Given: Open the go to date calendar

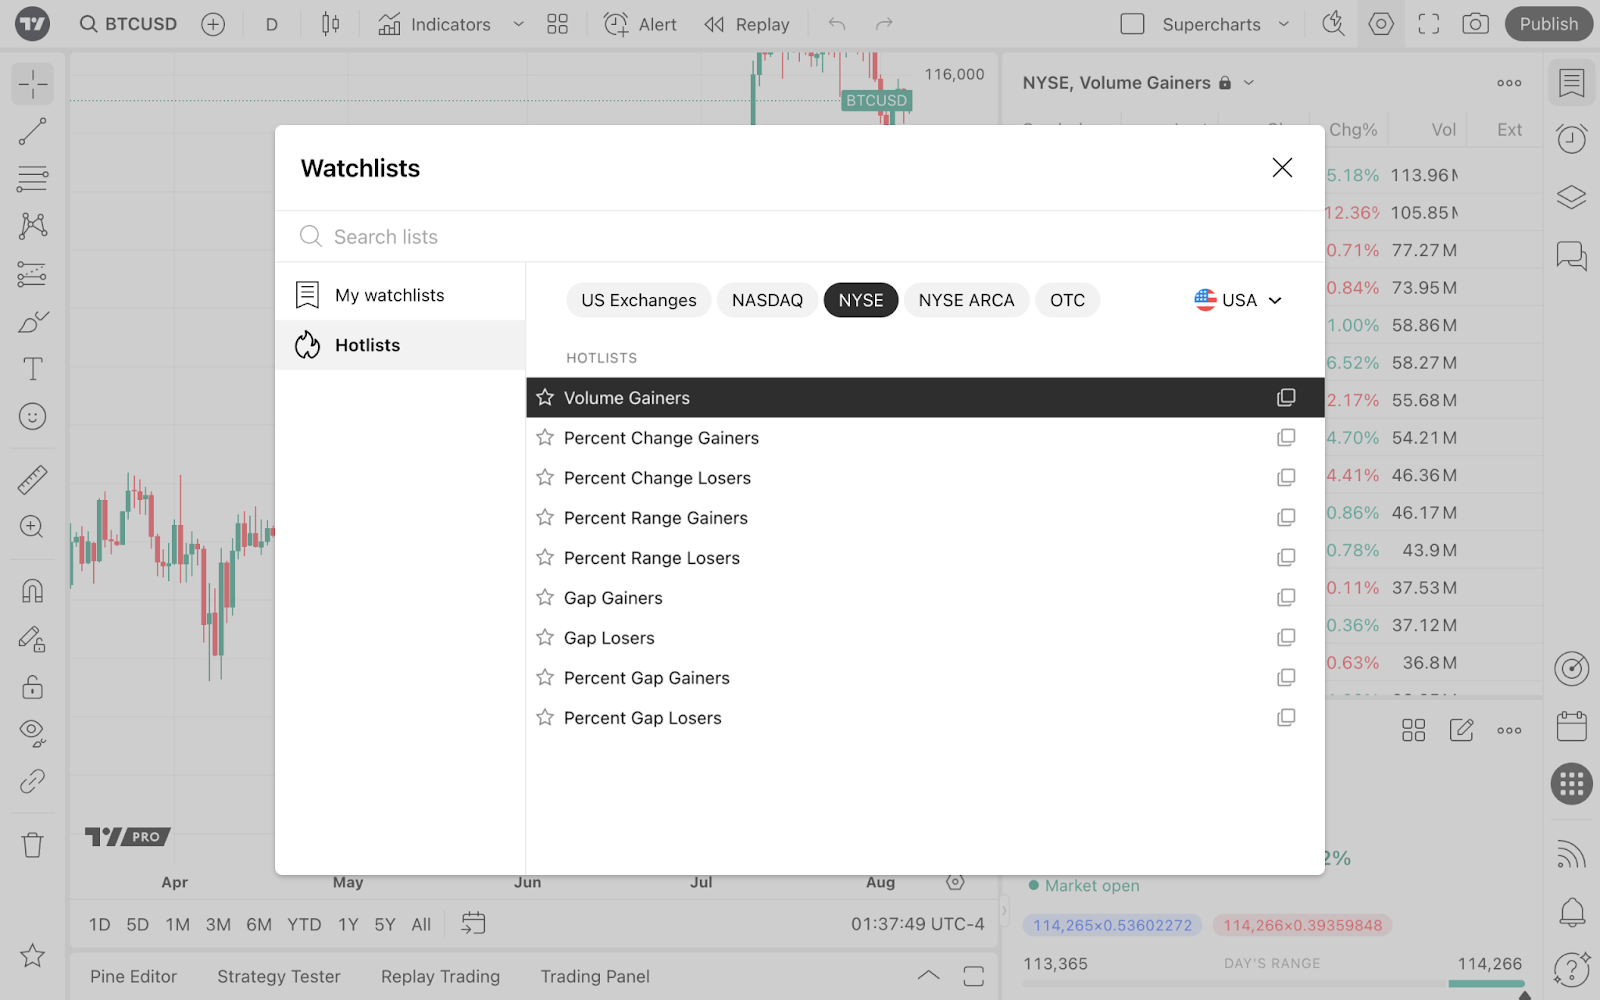Looking at the screenshot, I should click(473, 923).
